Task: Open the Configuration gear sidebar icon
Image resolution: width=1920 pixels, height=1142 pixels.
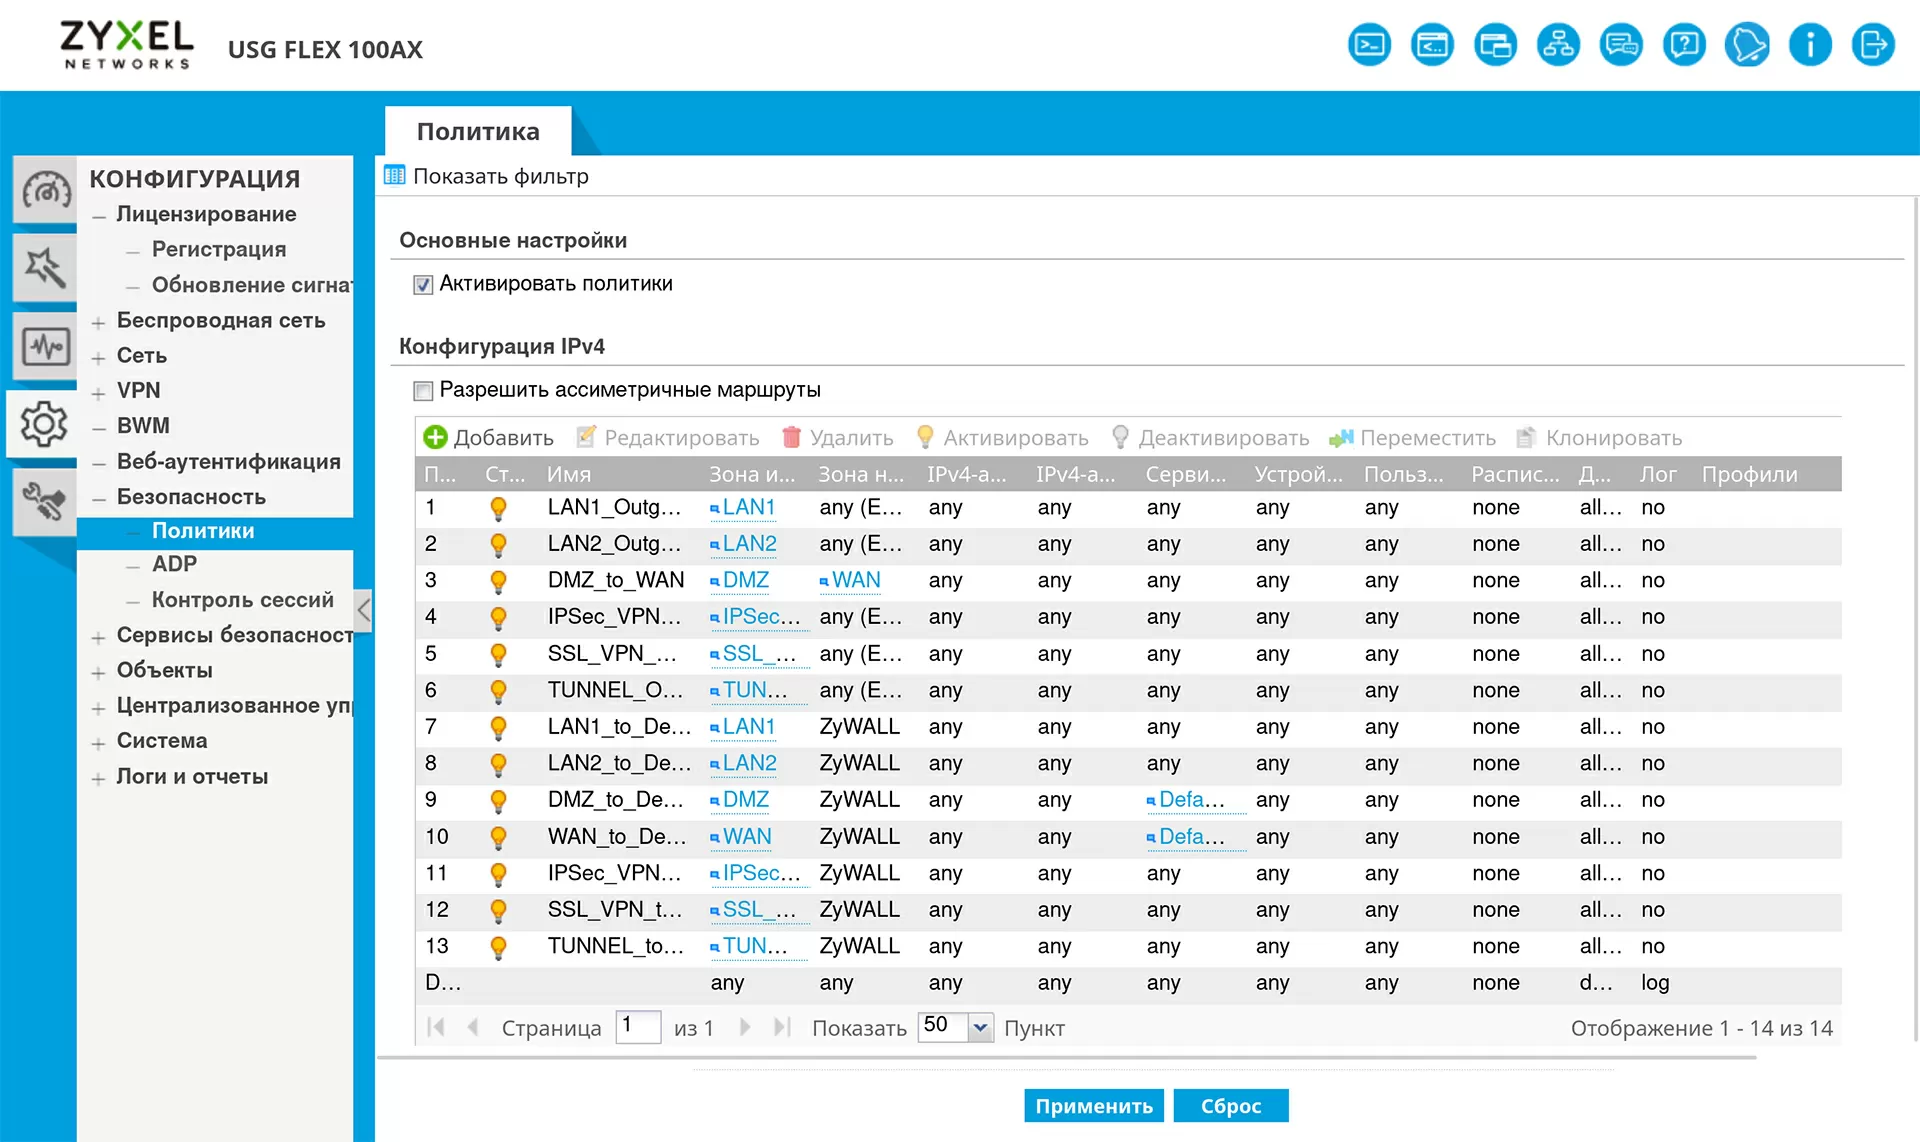Action: click(44, 424)
